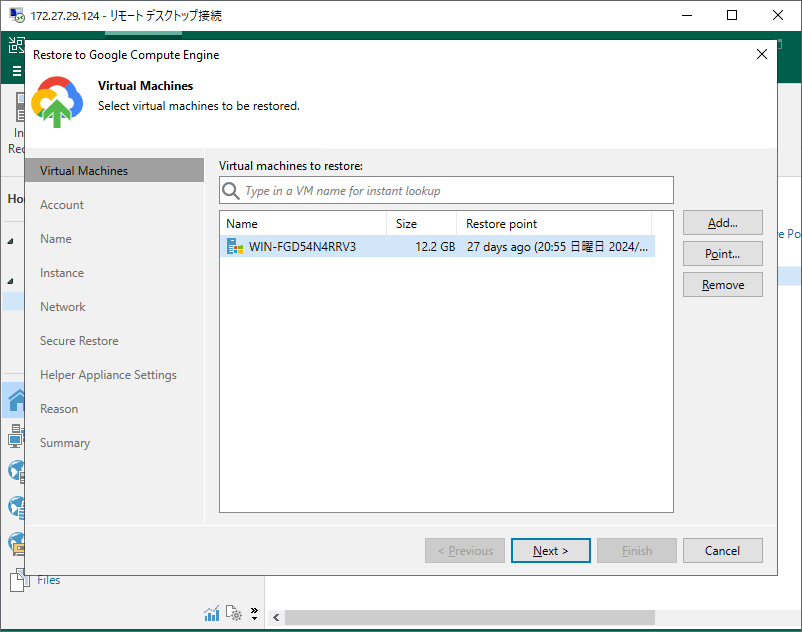Viewport: 802px width, 632px height.
Task: Go to the Helper Appliance Settings step
Action: pyautogui.click(x=108, y=375)
